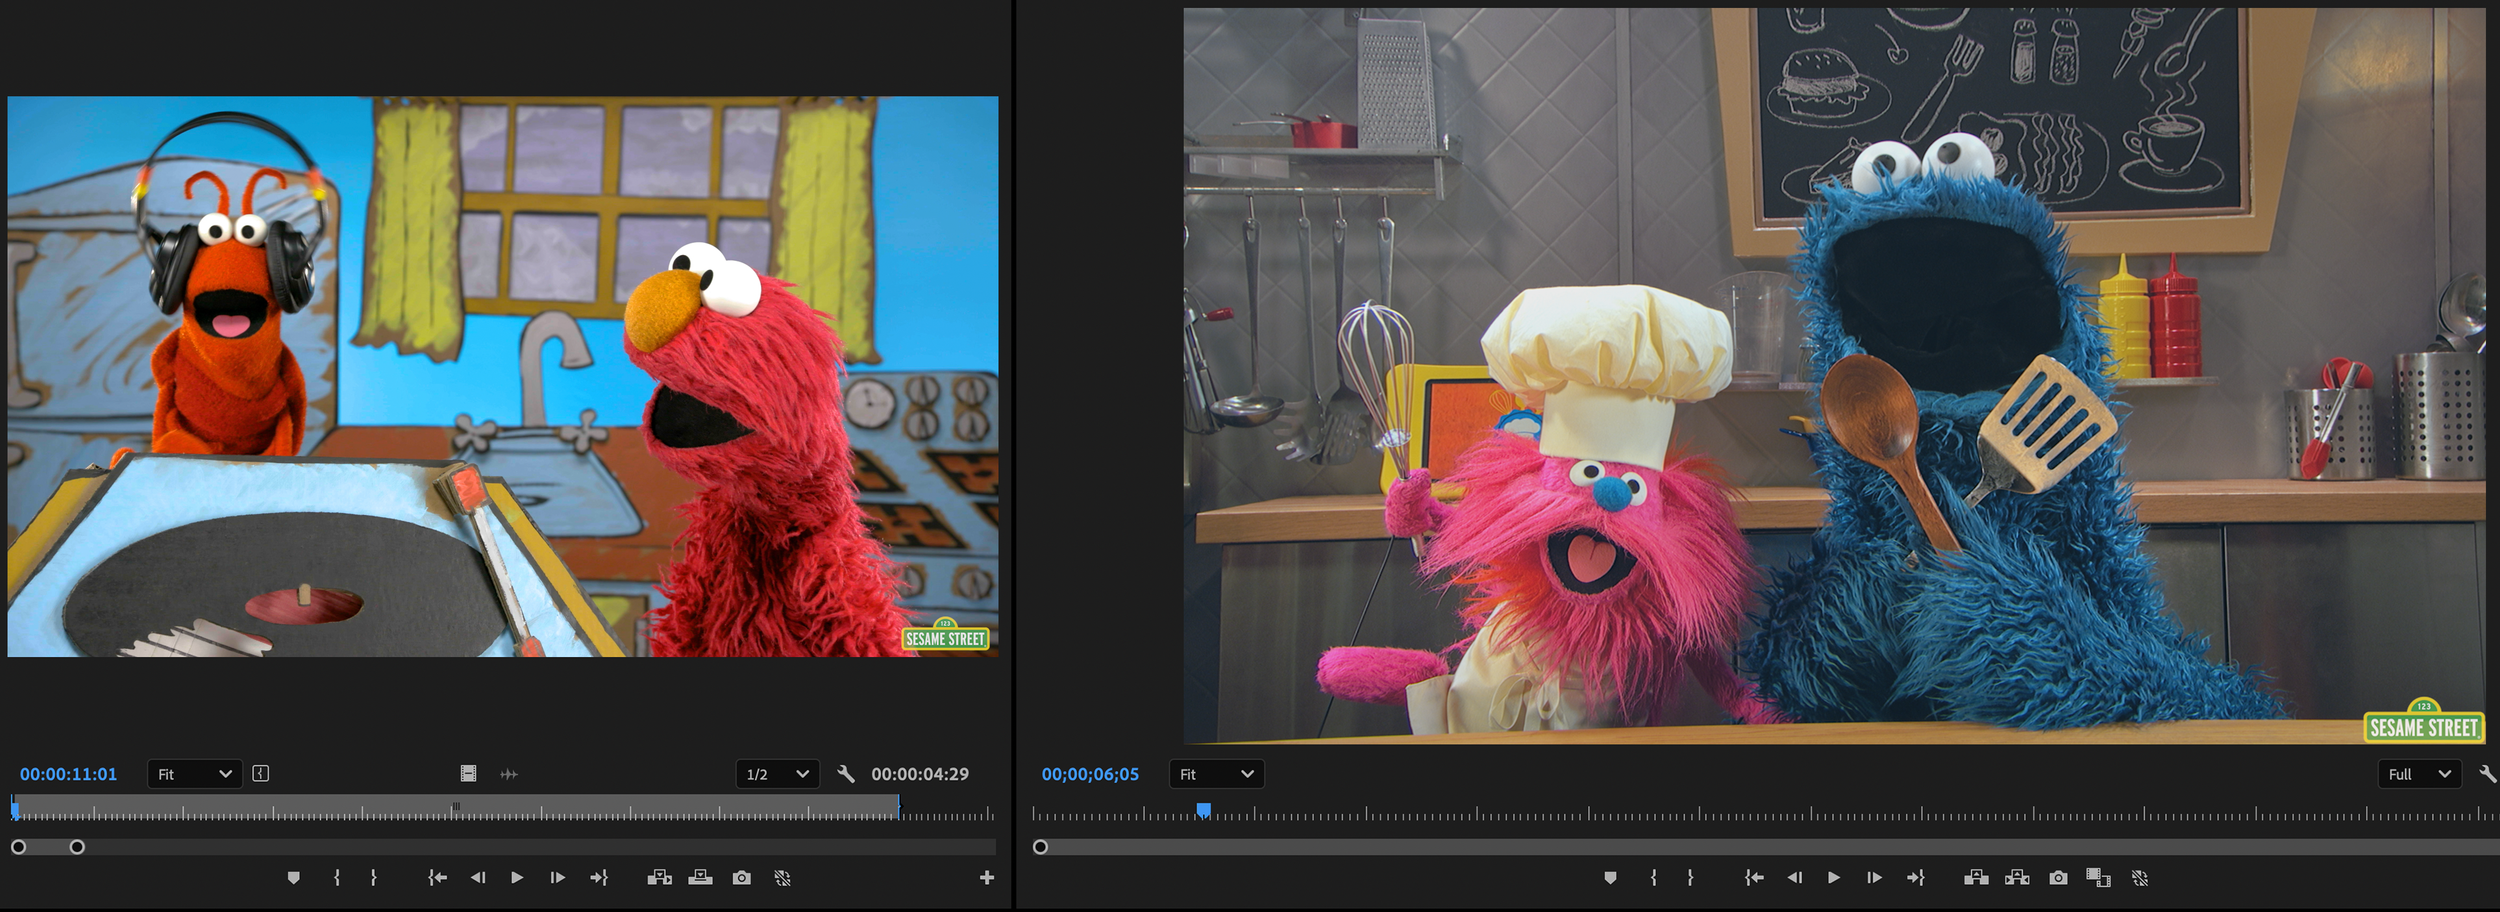
Task: Go to Out point in Source monitor
Action: tap(598, 878)
